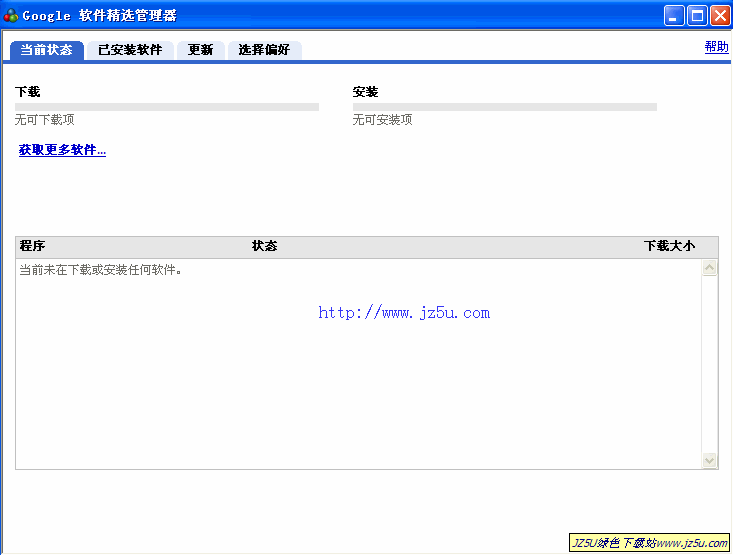Click the Google Pack title bar icon

pos(11,15)
